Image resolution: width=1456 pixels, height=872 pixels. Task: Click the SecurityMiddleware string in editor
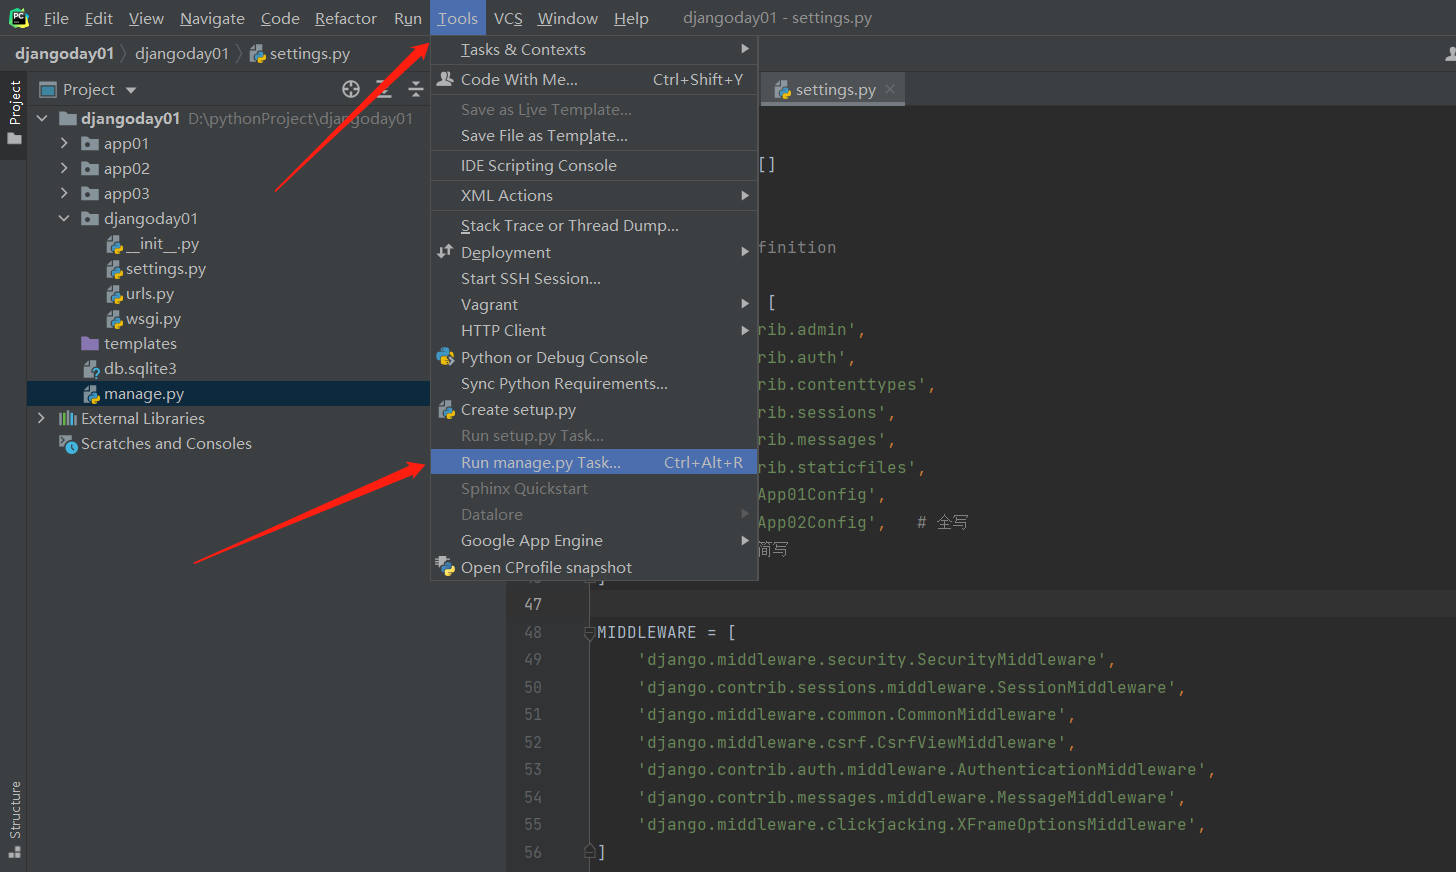[872, 660]
